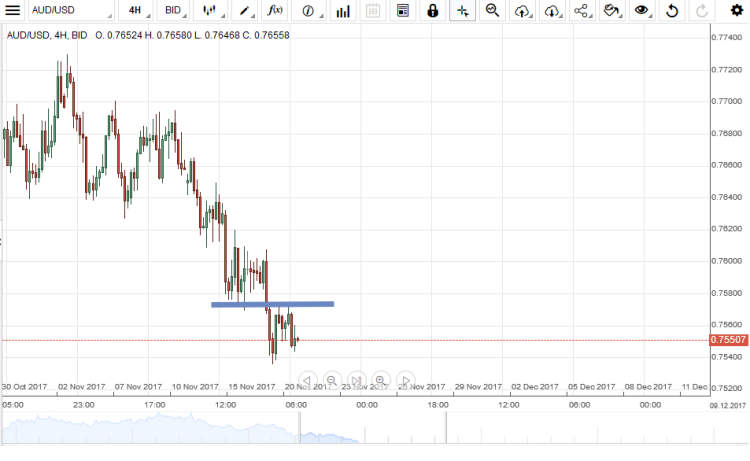Click the 0.77000 price axis label
This screenshot has width=750, height=461.
pyautogui.click(x=727, y=101)
